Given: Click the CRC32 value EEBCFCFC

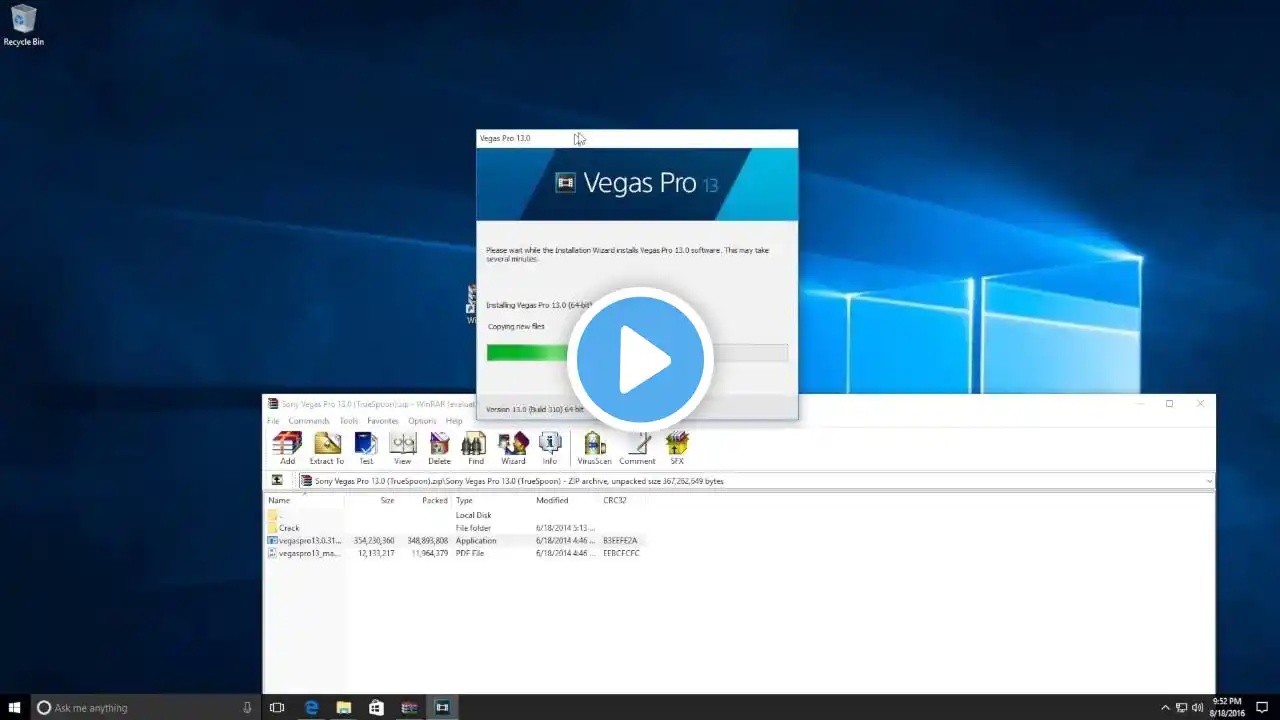Looking at the screenshot, I should (x=621, y=553).
